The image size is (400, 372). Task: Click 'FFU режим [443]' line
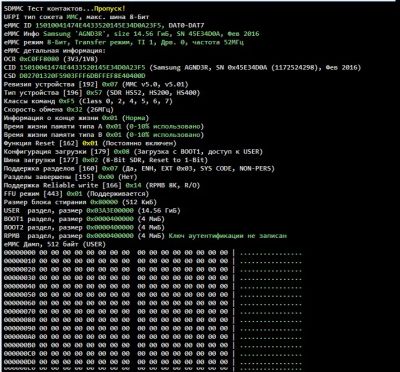click(76, 194)
